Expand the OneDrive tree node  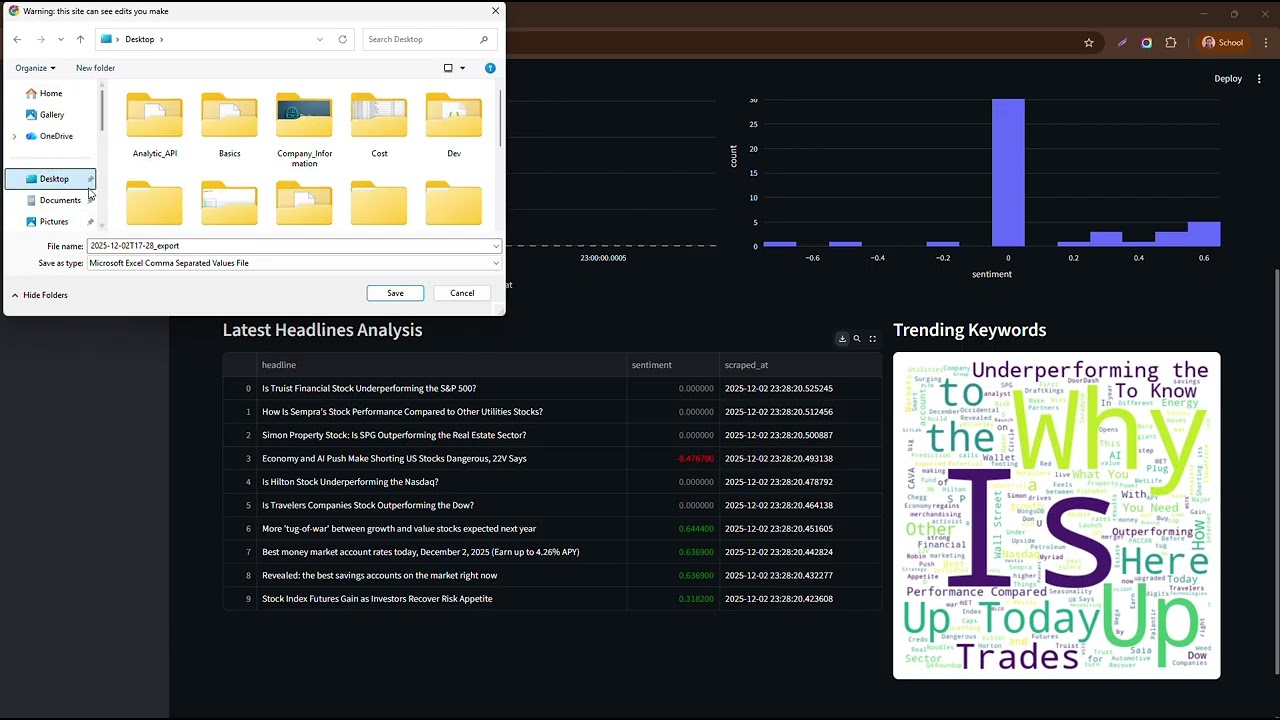(14, 136)
